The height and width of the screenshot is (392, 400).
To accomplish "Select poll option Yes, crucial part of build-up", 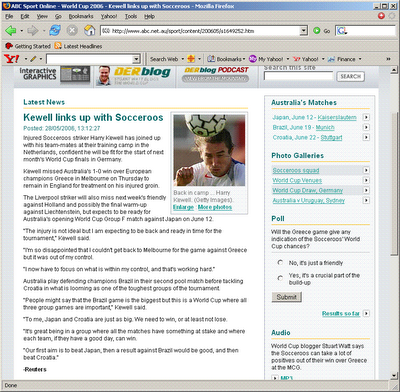I will [x=280, y=278].
